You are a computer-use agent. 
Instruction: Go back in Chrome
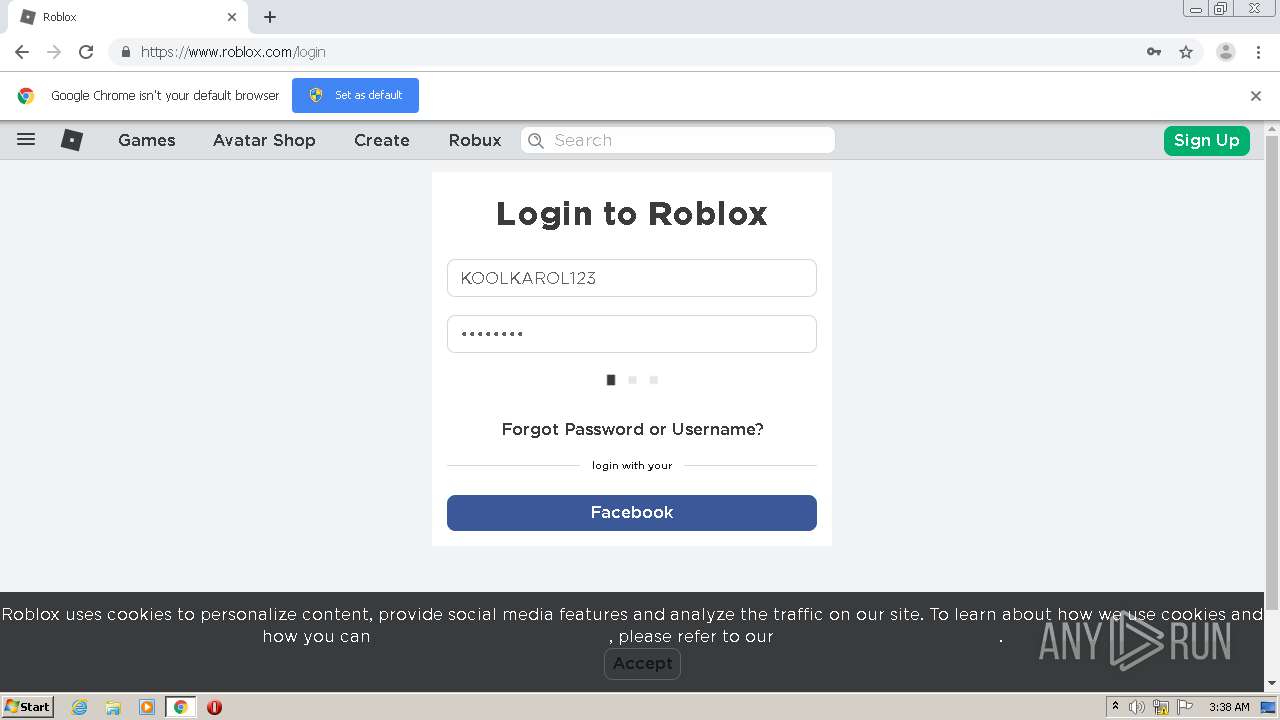click(22, 52)
